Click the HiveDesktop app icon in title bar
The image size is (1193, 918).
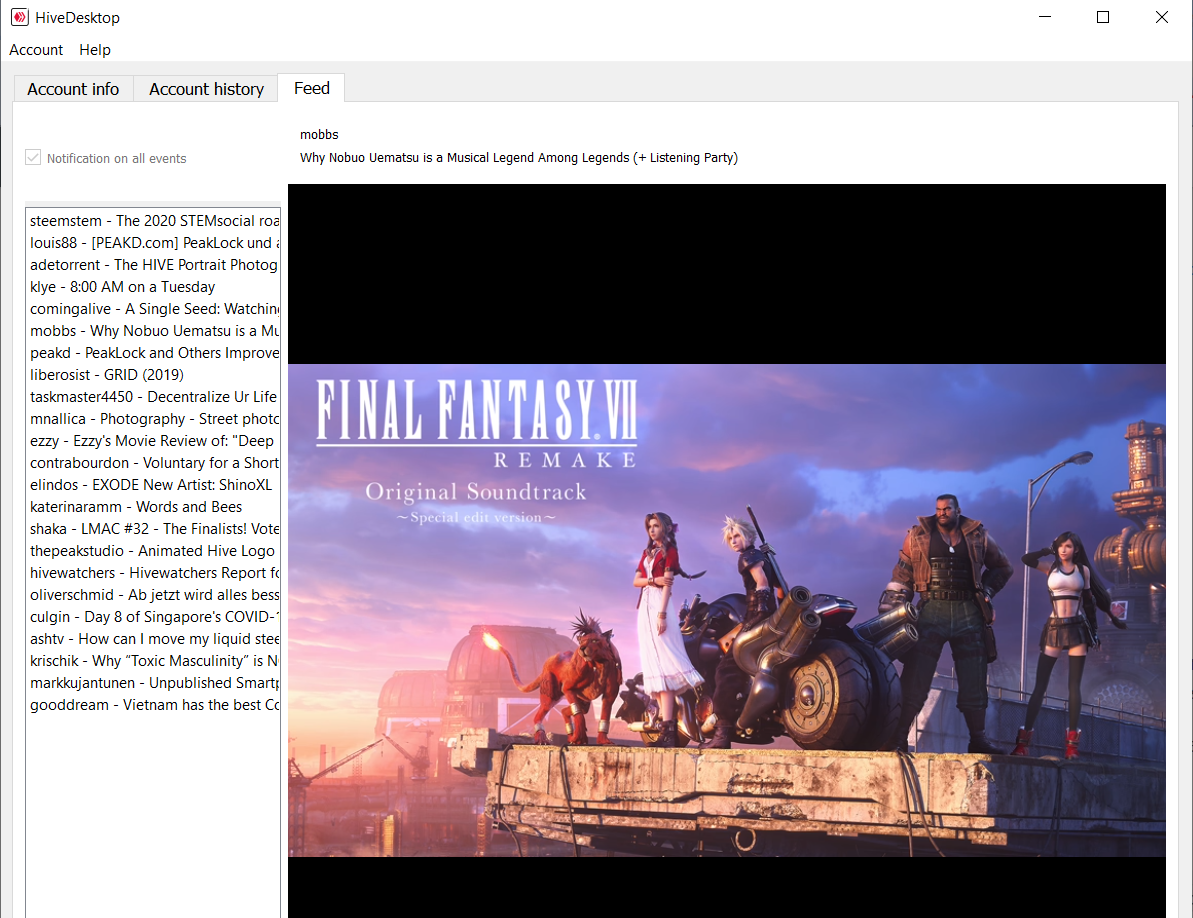click(20, 17)
